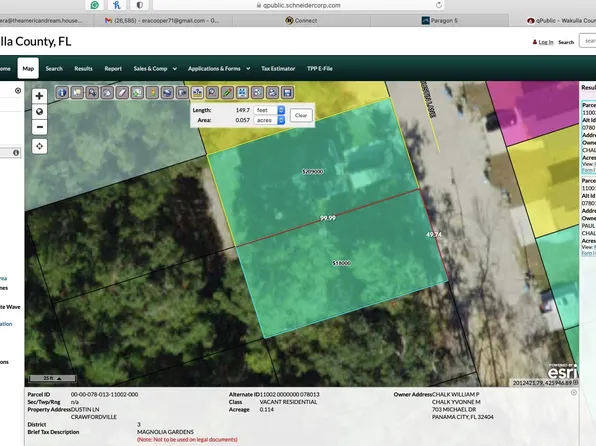Click the Log In link

pos(546,42)
